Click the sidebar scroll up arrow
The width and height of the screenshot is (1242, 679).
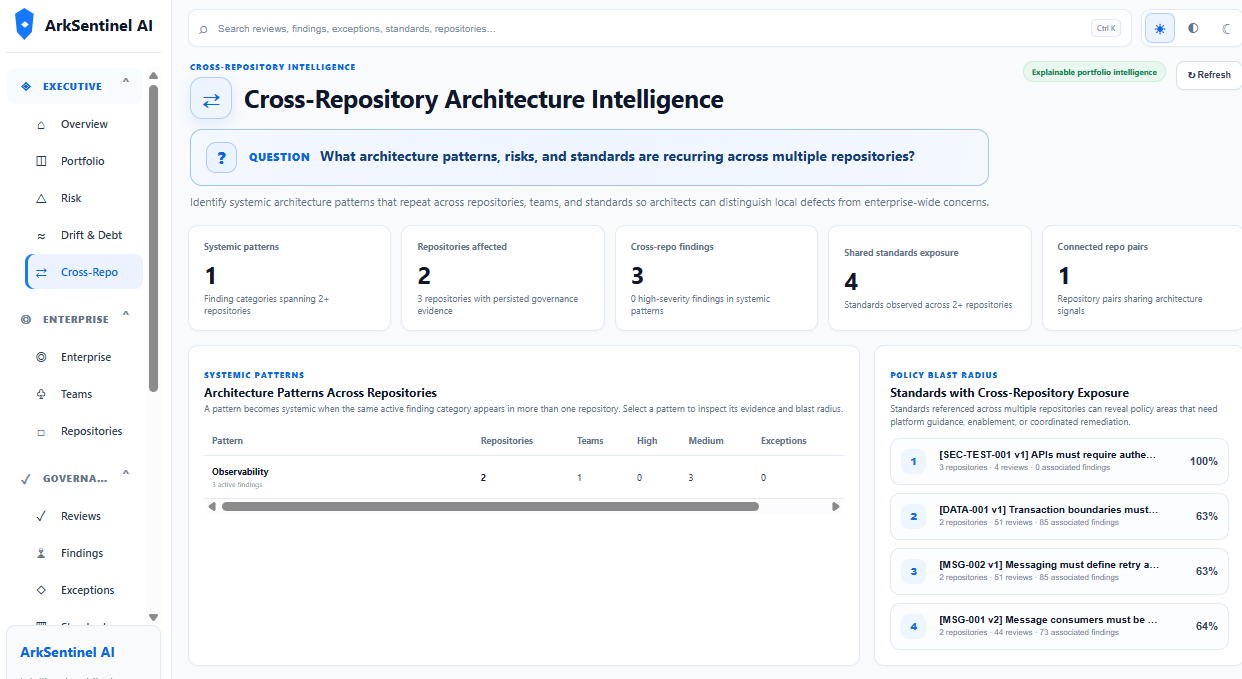(153, 75)
